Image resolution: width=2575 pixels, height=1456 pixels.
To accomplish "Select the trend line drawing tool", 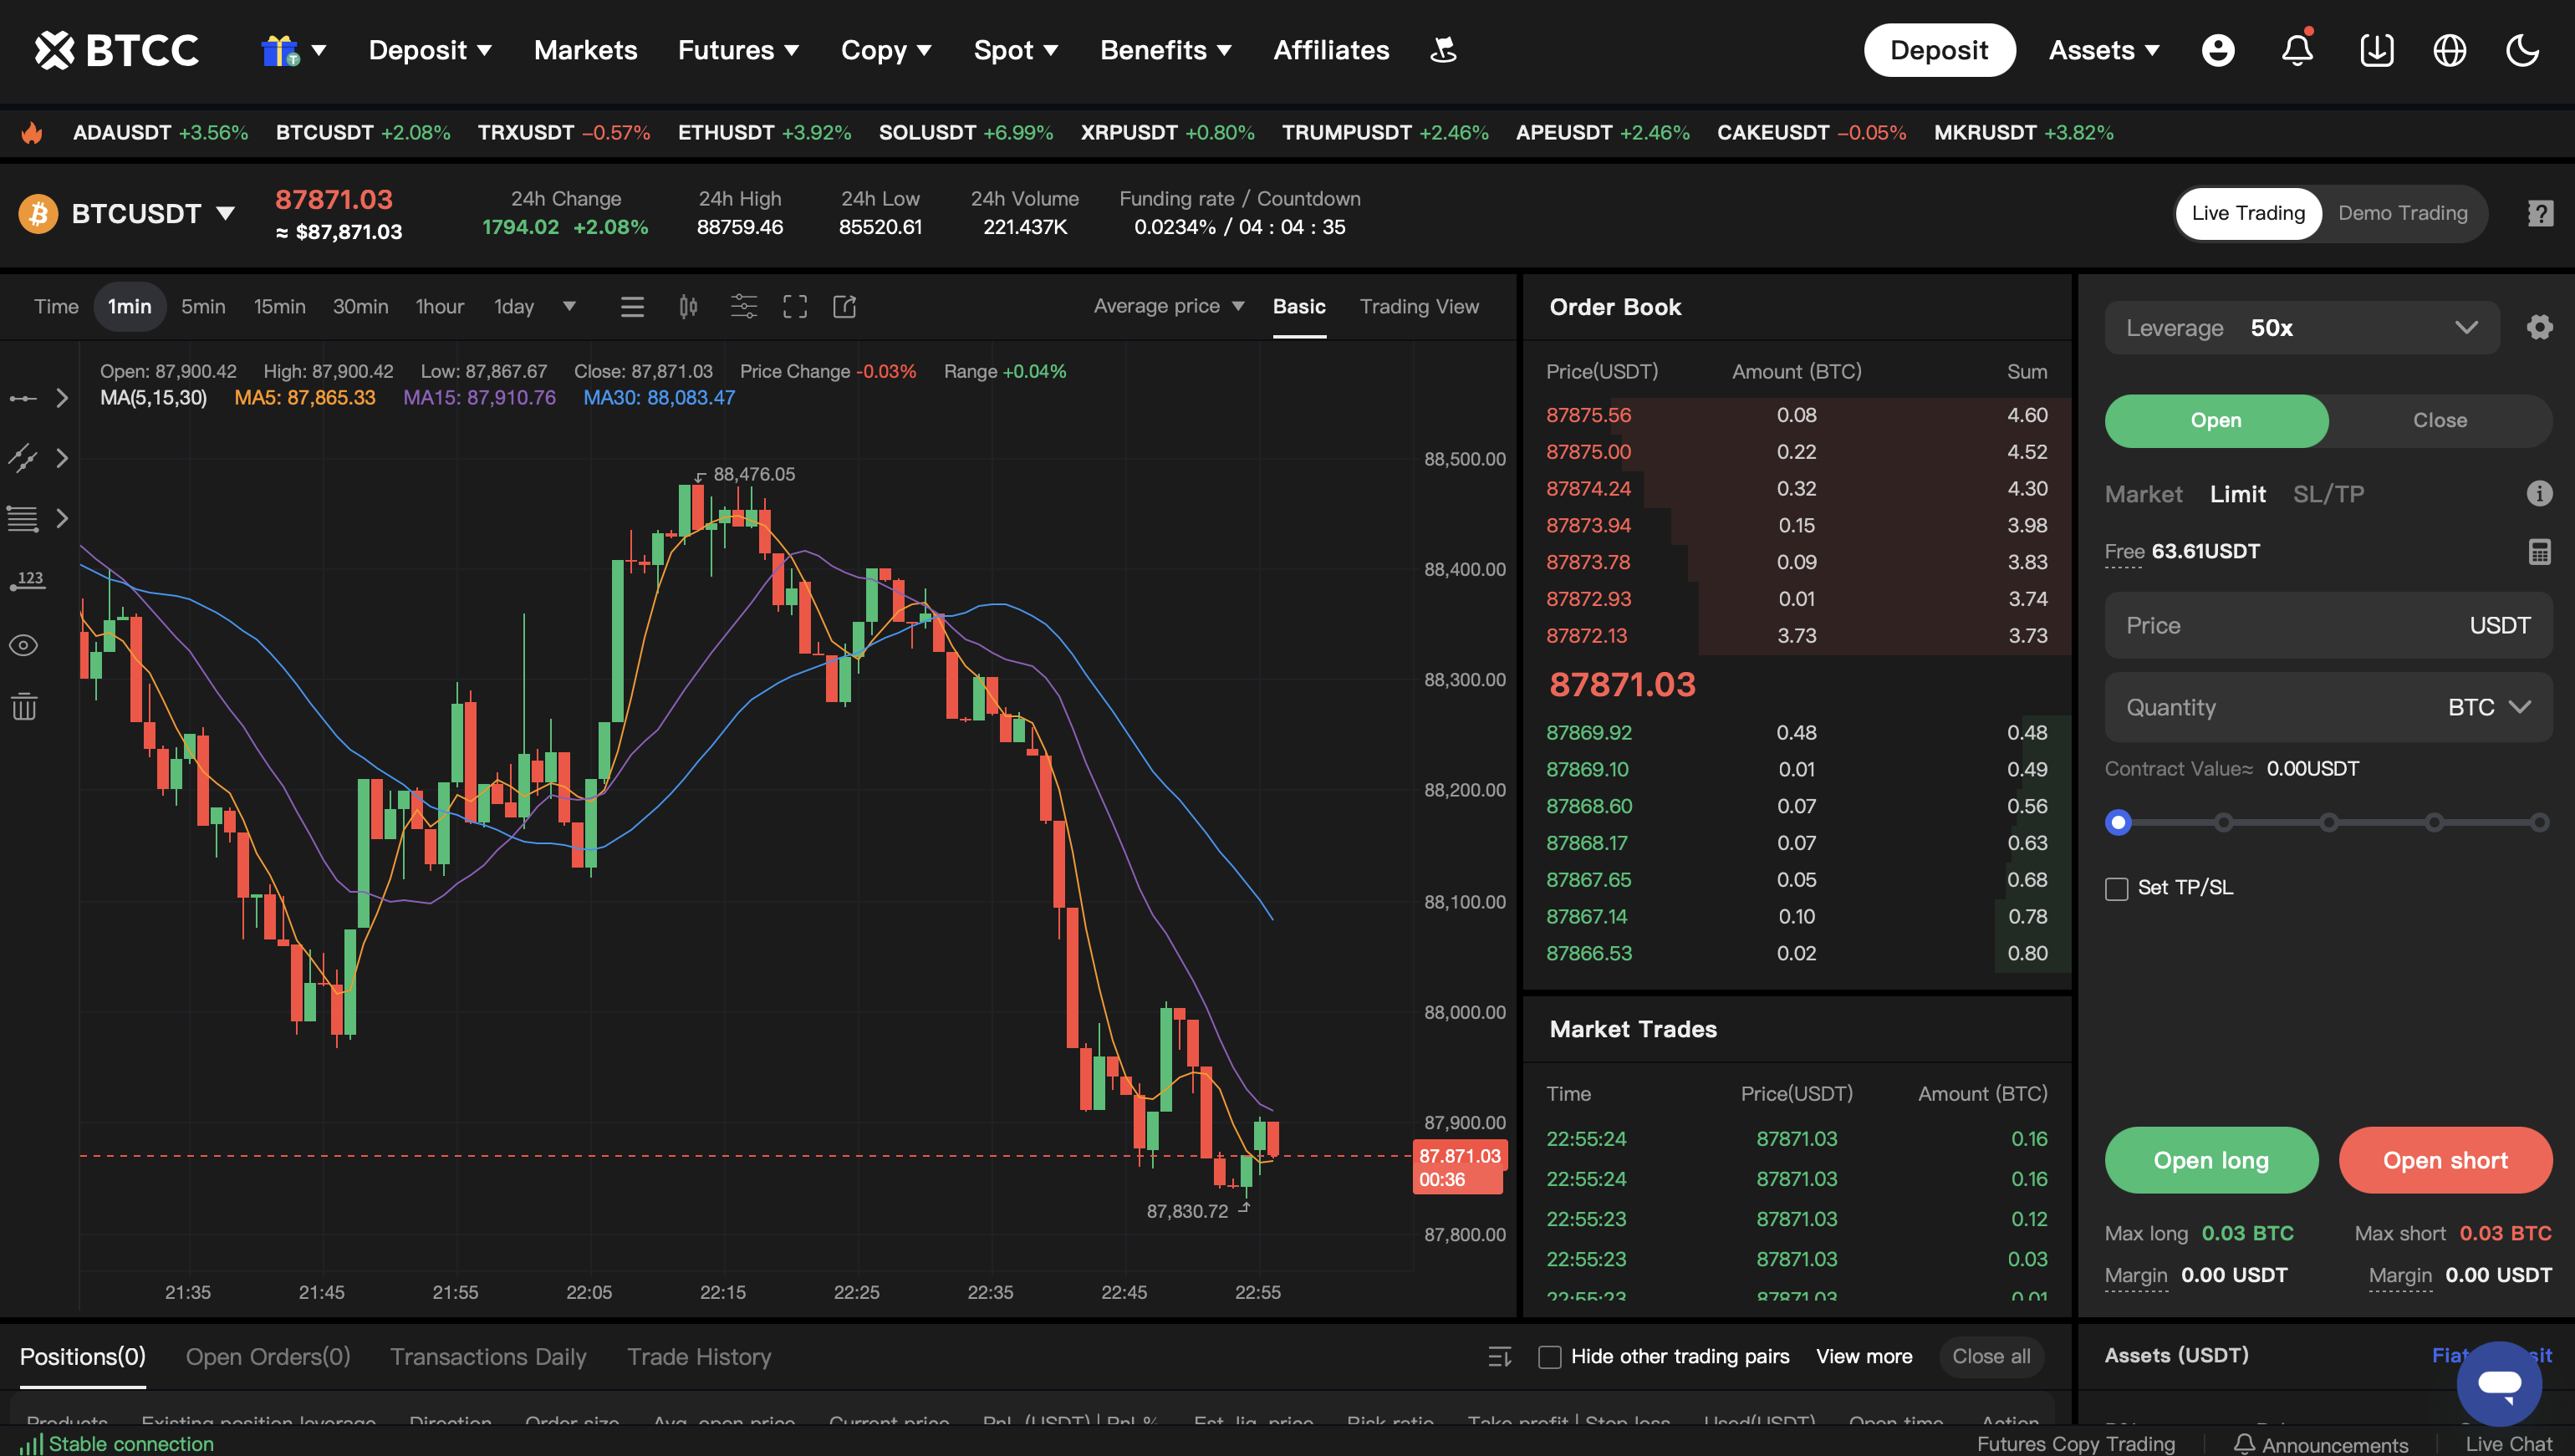I will point(22,458).
